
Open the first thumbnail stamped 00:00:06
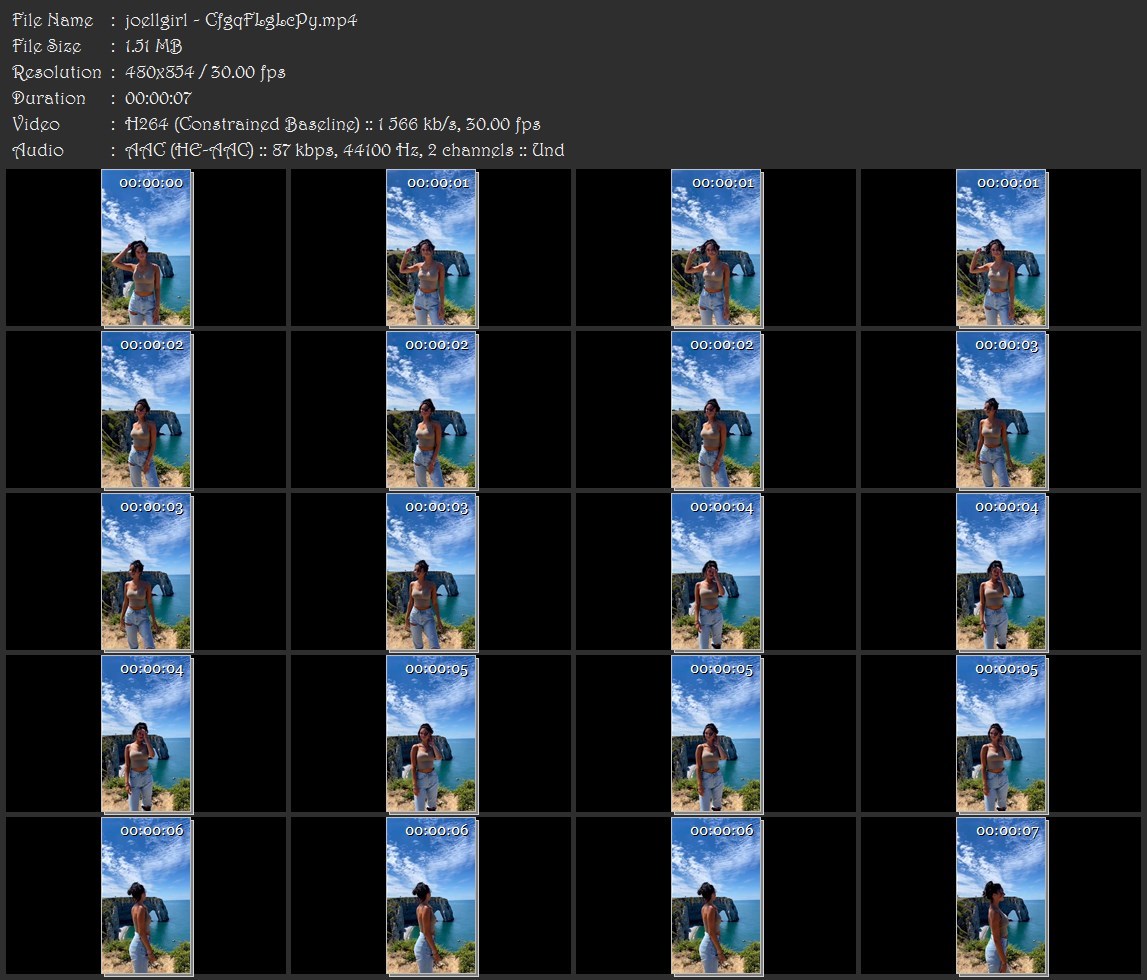click(x=146, y=897)
